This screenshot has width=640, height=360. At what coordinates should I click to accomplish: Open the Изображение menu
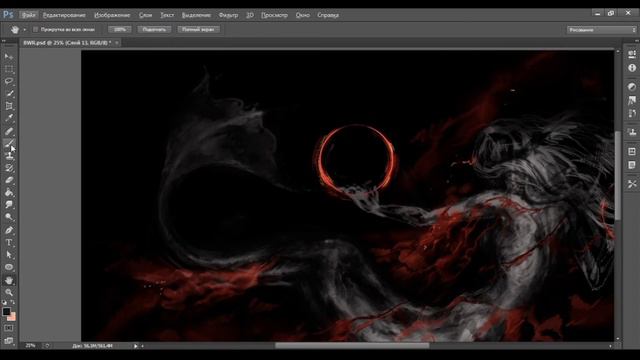pyautogui.click(x=112, y=15)
